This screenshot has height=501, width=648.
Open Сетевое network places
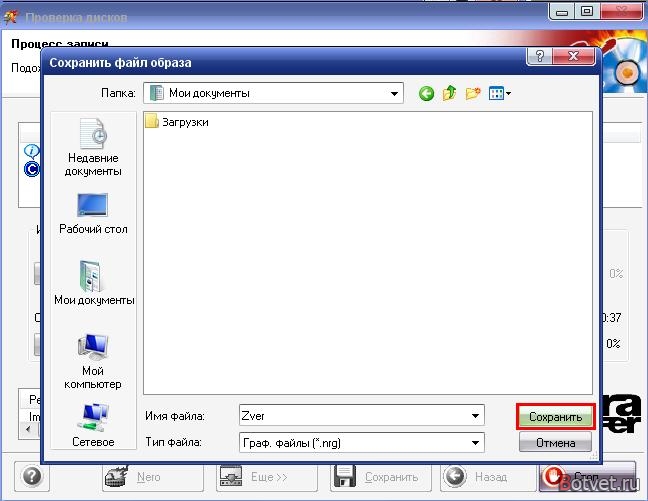tap(93, 425)
